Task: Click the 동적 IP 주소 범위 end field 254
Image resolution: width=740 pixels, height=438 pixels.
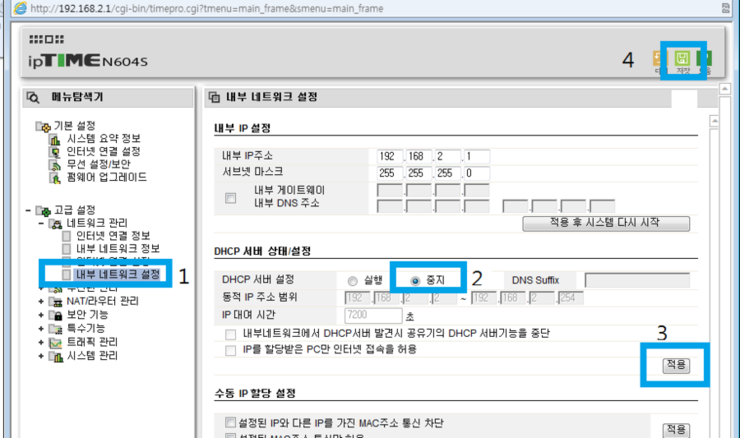Action: tap(571, 298)
